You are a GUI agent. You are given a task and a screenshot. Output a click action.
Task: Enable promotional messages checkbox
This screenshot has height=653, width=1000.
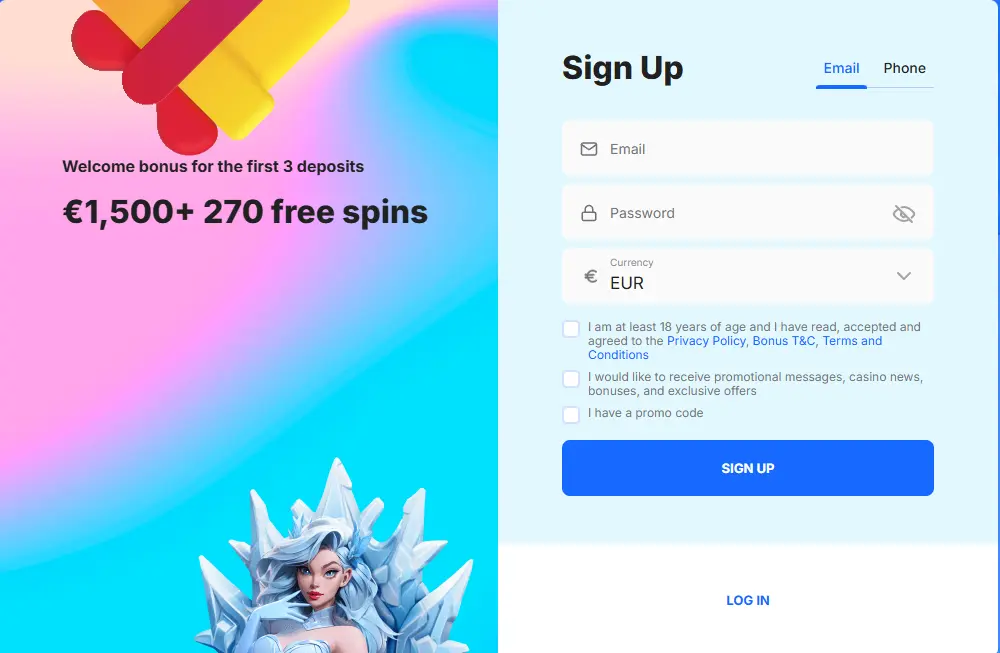tap(571, 379)
